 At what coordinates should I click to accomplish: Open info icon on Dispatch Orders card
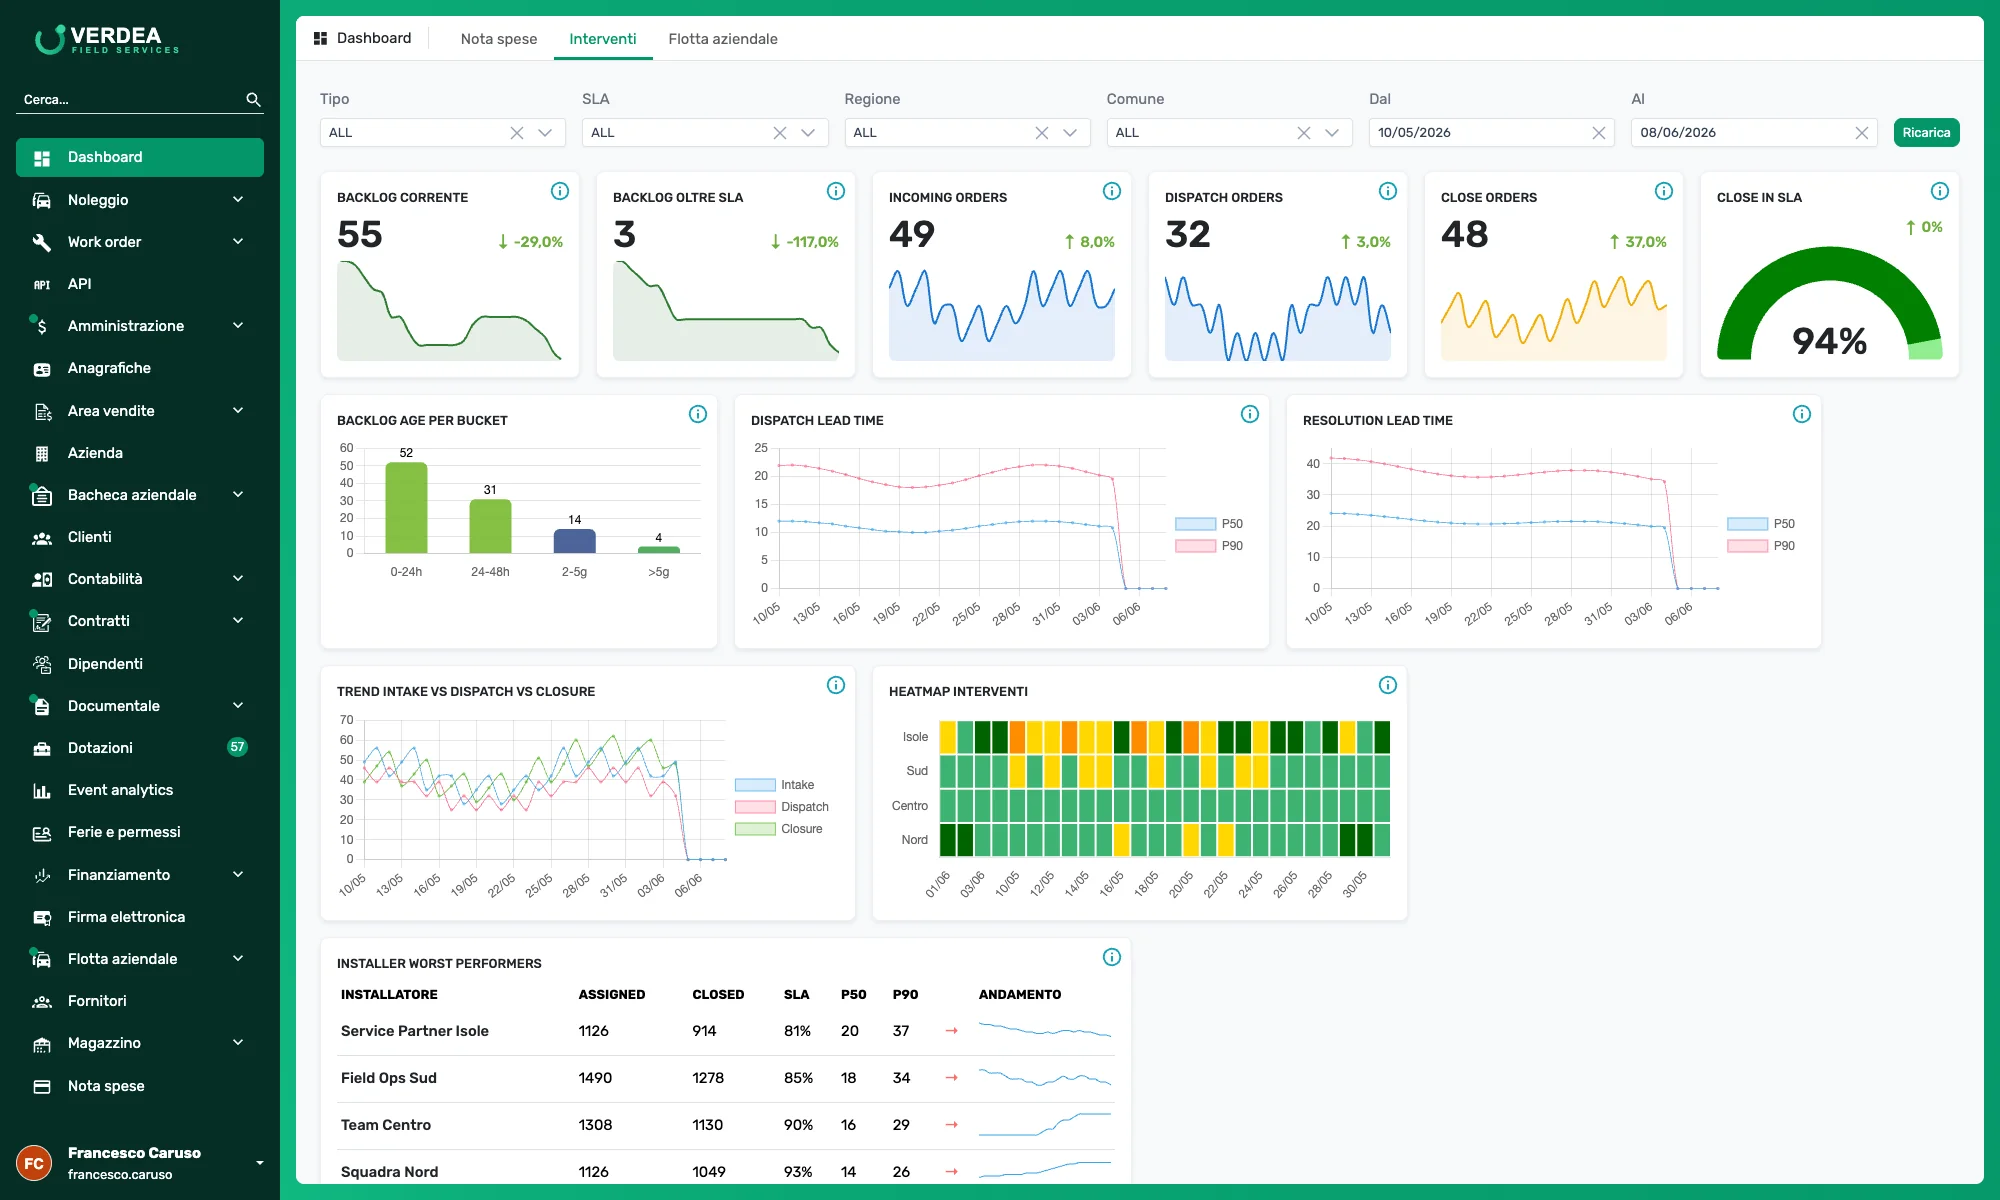(x=1388, y=191)
